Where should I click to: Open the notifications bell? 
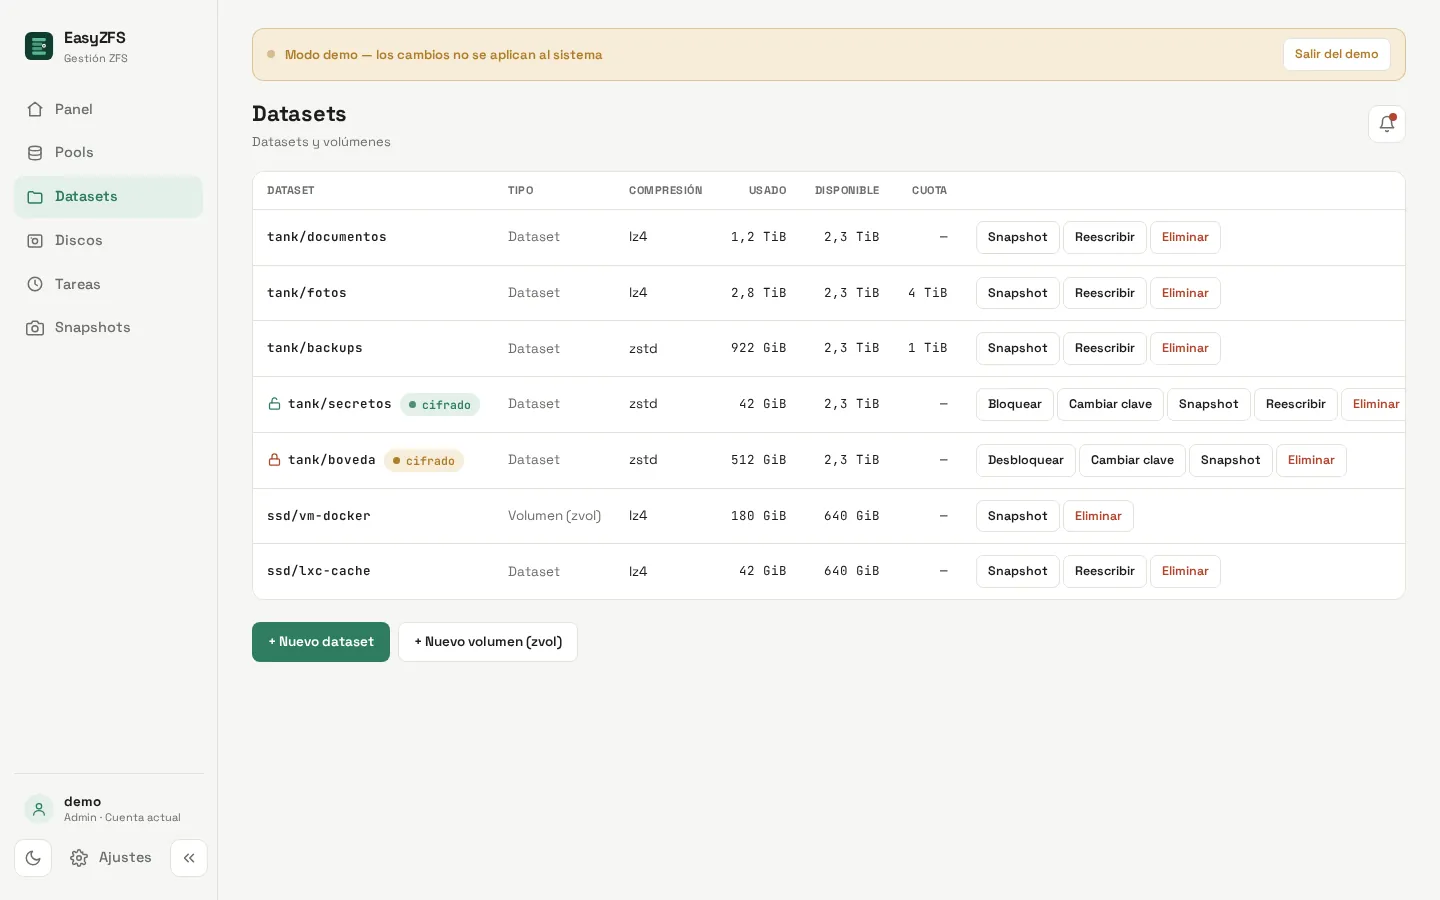[1387, 124]
